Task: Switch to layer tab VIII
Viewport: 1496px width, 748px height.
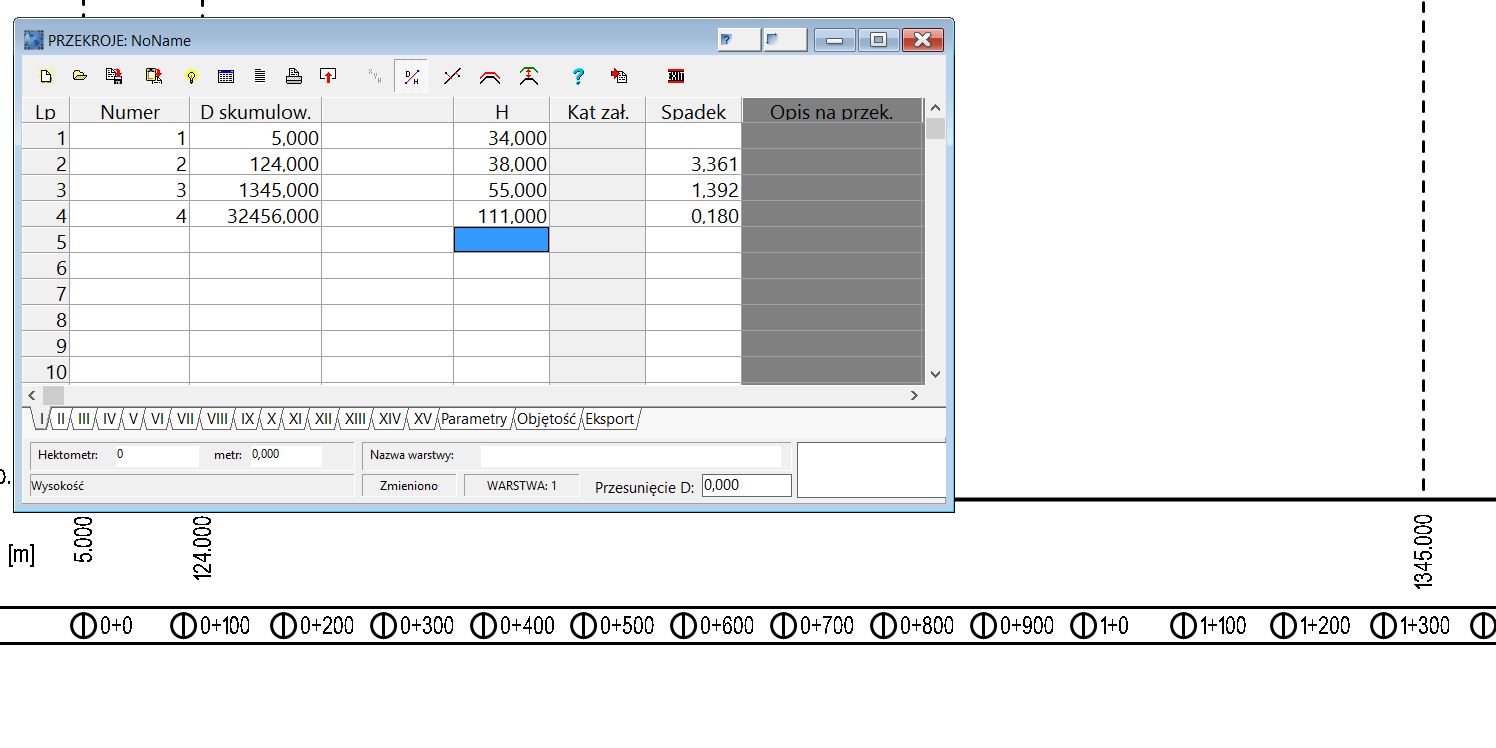Action: point(217,419)
